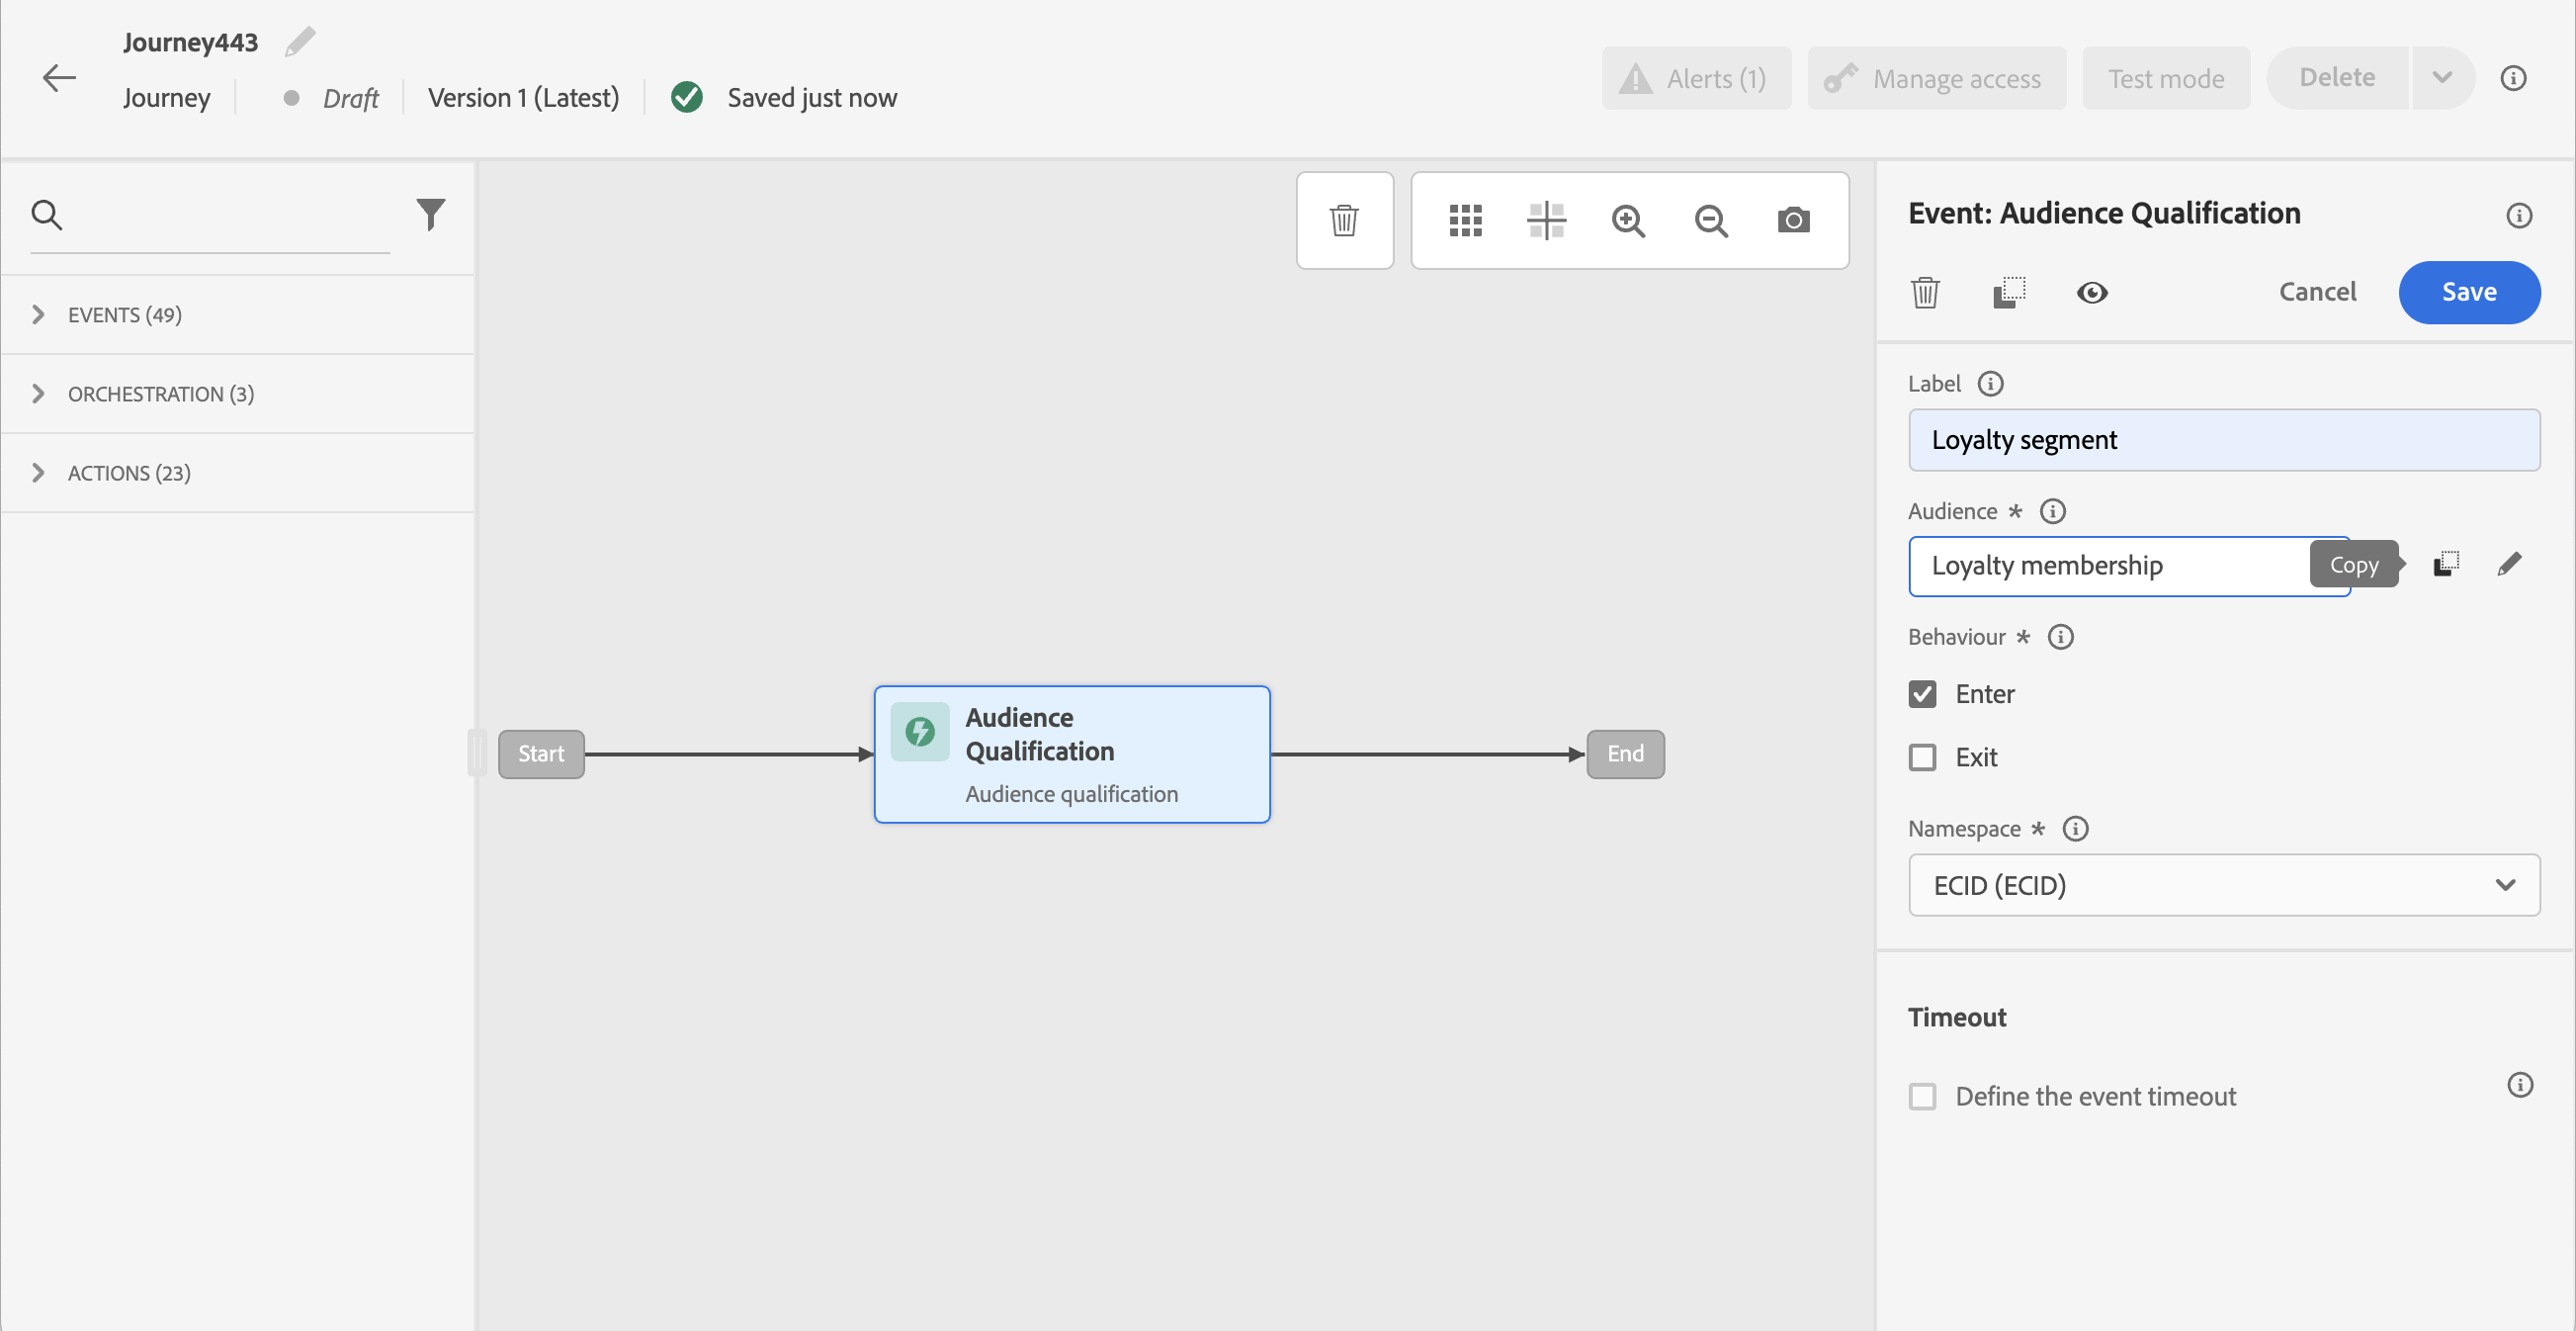The width and height of the screenshot is (2576, 1331).
Task: Click the snap alignment crosshair icon
Action: tap(1546, 221)
